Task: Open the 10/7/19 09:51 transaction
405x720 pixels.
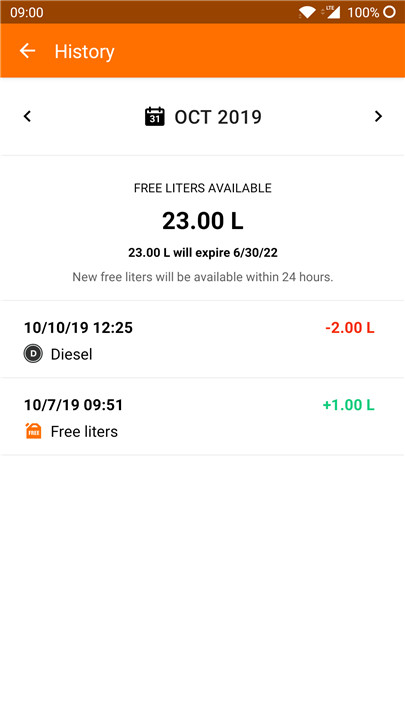Action: (202, 416)
